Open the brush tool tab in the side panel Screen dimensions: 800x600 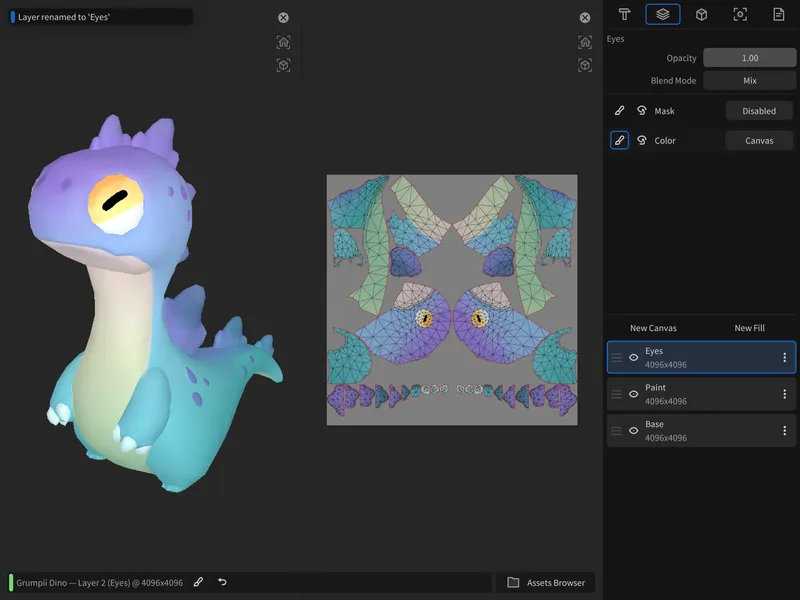pos(624,14)
